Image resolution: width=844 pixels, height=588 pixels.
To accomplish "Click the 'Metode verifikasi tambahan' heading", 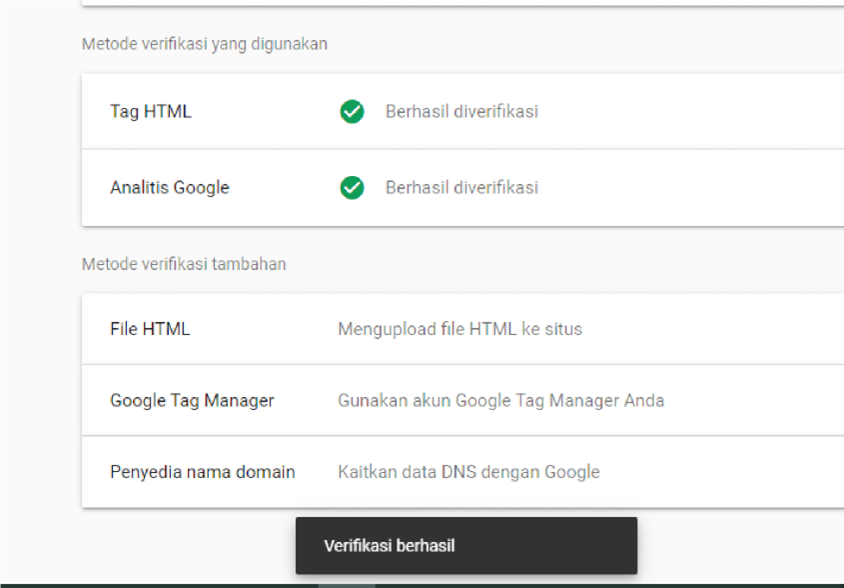I will tap(184, 264).
